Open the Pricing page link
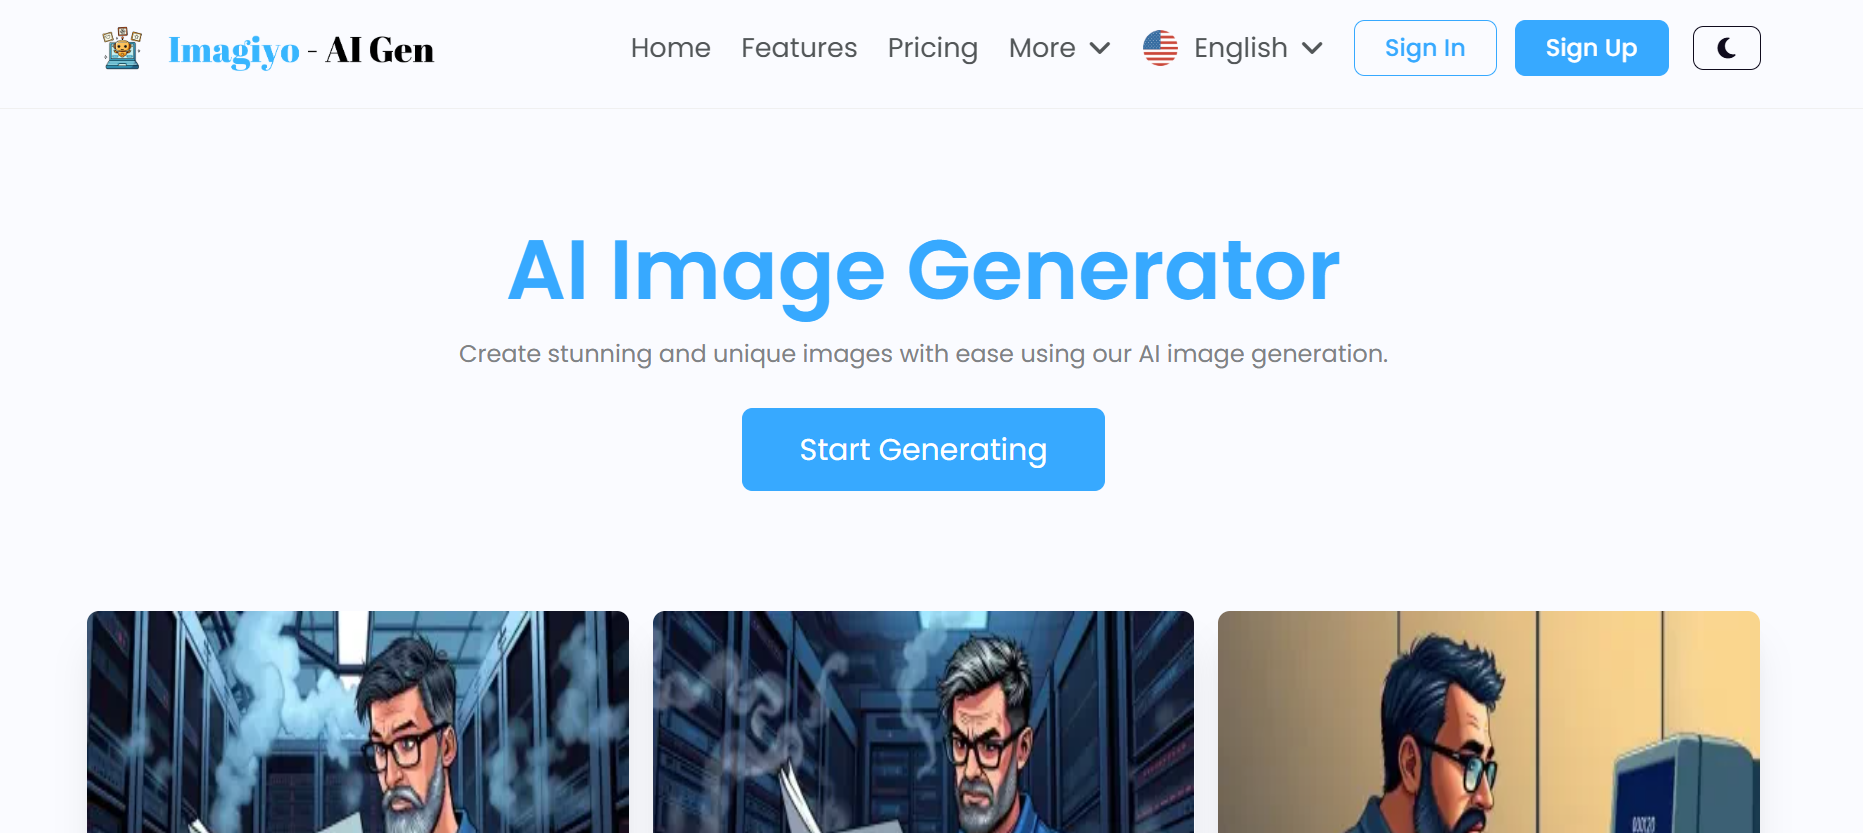 point(933,48)
